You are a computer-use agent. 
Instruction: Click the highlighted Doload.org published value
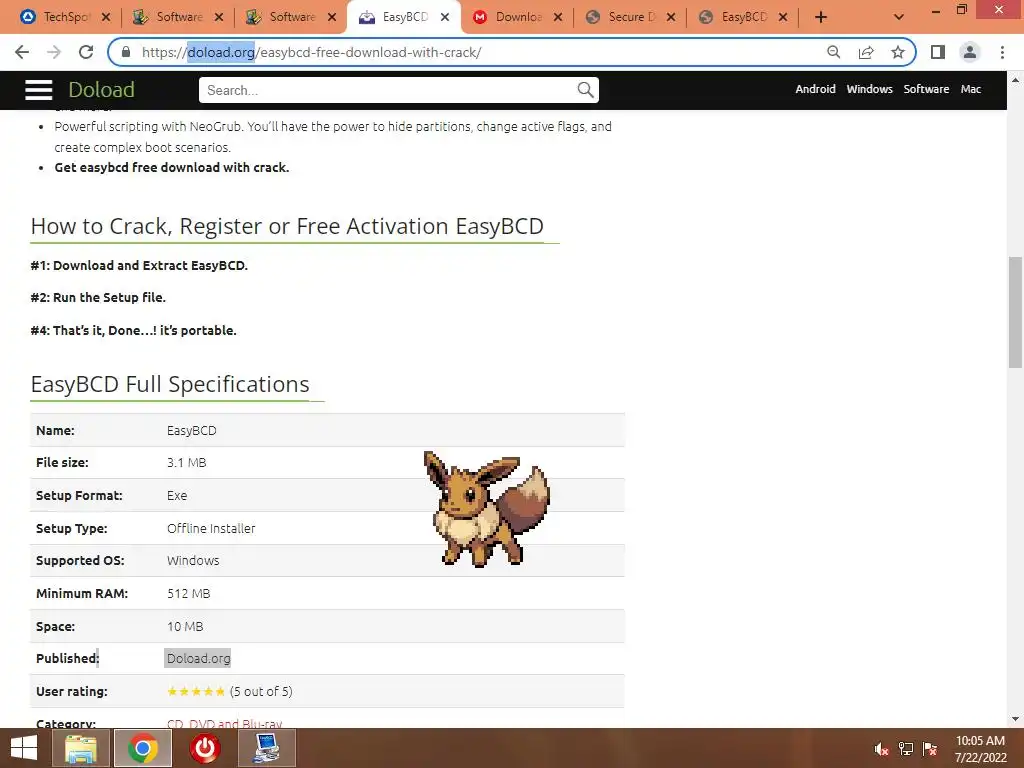199,658
